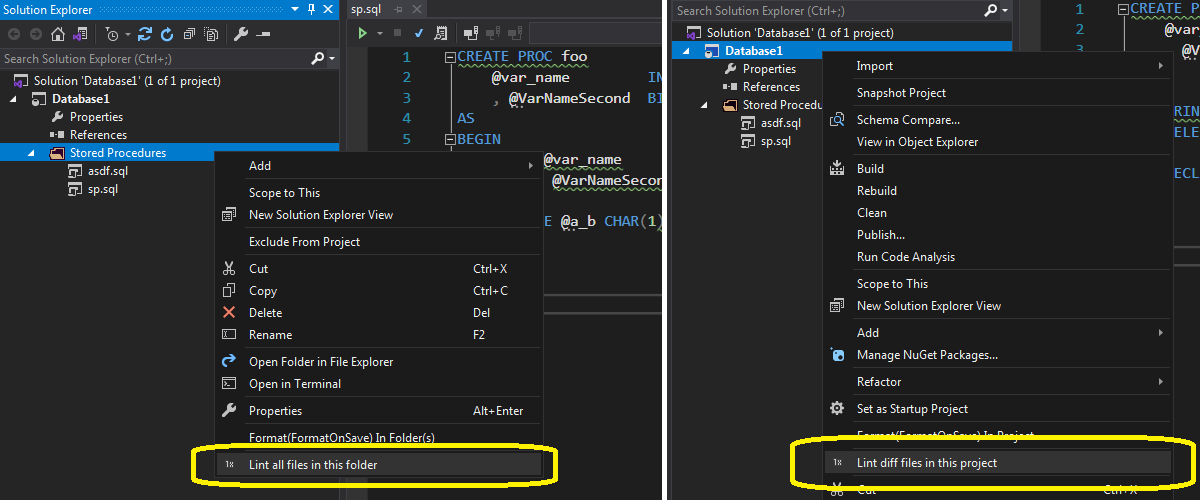Close the sp.sql tab
The image size is (1200, 500).
pos(416,9)
